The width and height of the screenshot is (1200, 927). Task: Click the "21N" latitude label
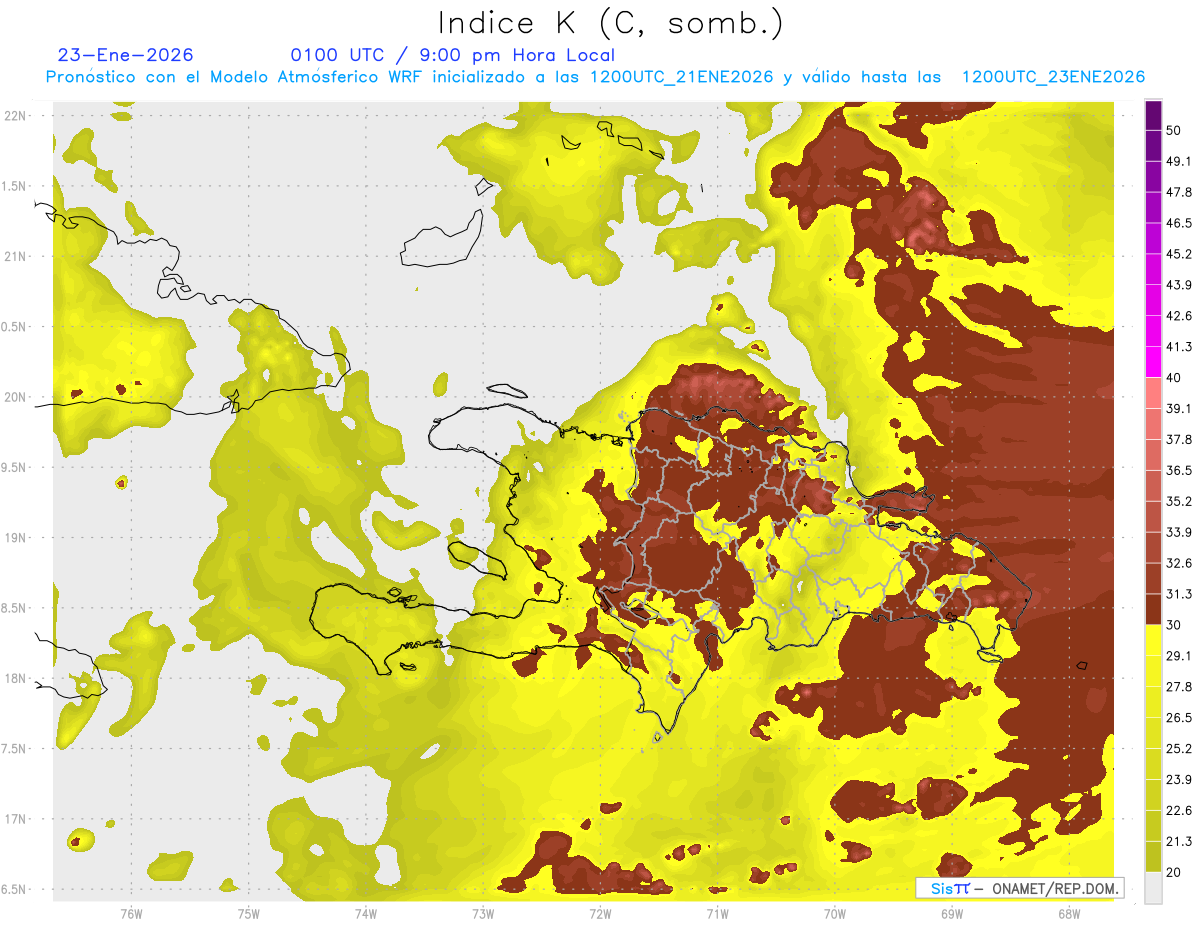[15, 256]
